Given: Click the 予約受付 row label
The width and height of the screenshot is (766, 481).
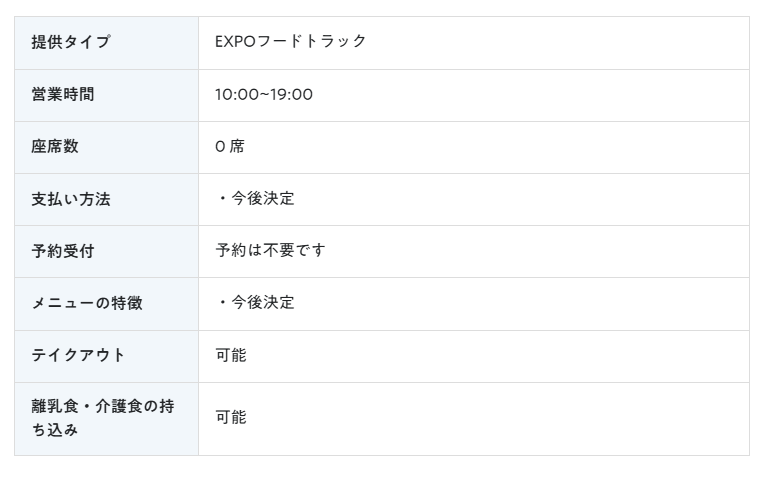Looking at the screenshot, I should [x=63, y=251].
